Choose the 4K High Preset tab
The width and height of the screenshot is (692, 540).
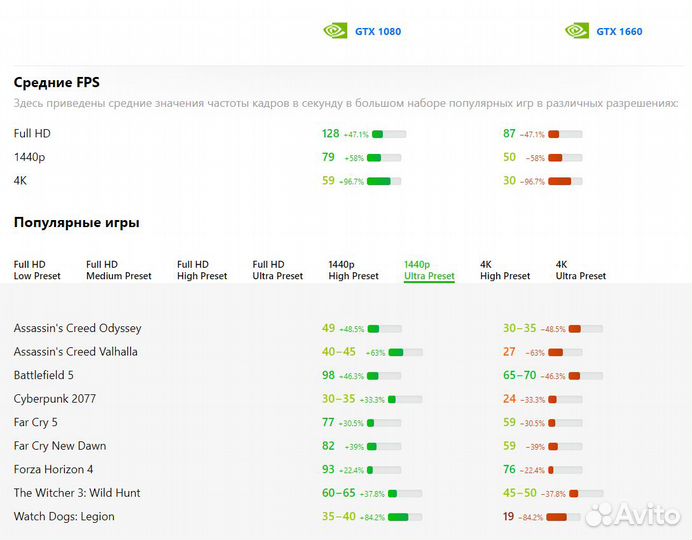pos(505,270)
